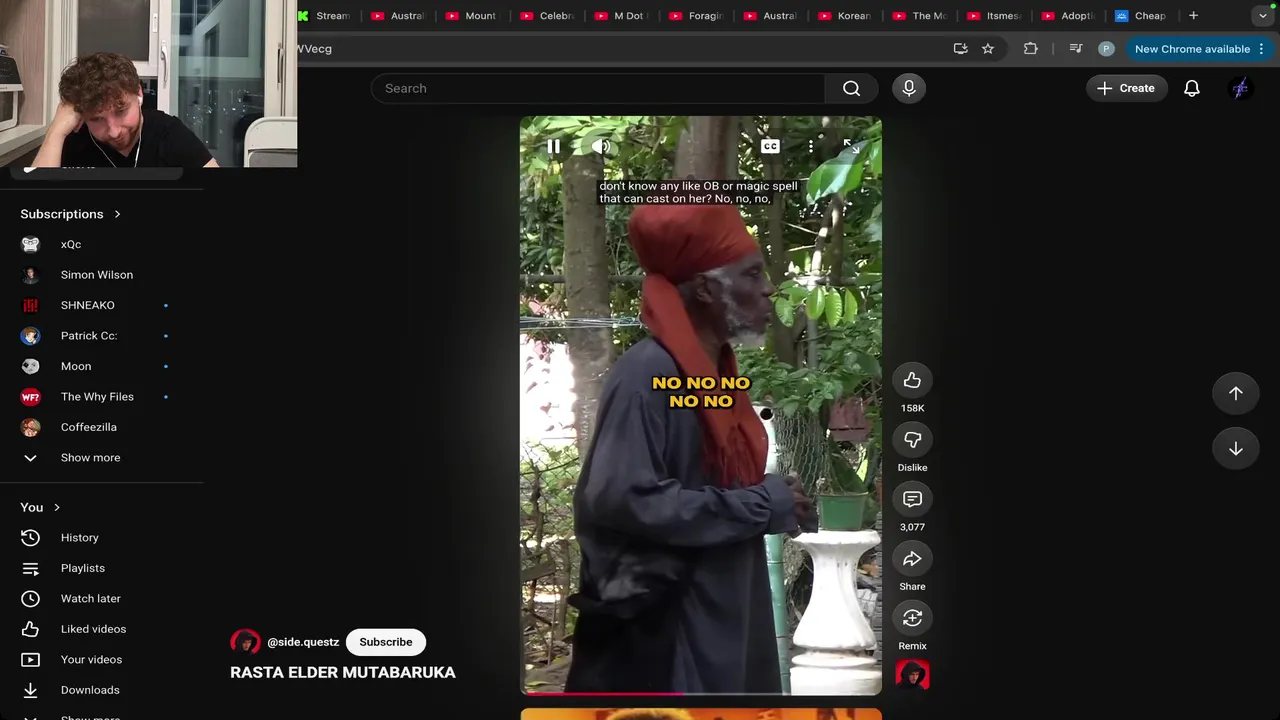Dislike the Short with thumbs down
This screenshot has width=1280, height=720.
pos(912,440)
